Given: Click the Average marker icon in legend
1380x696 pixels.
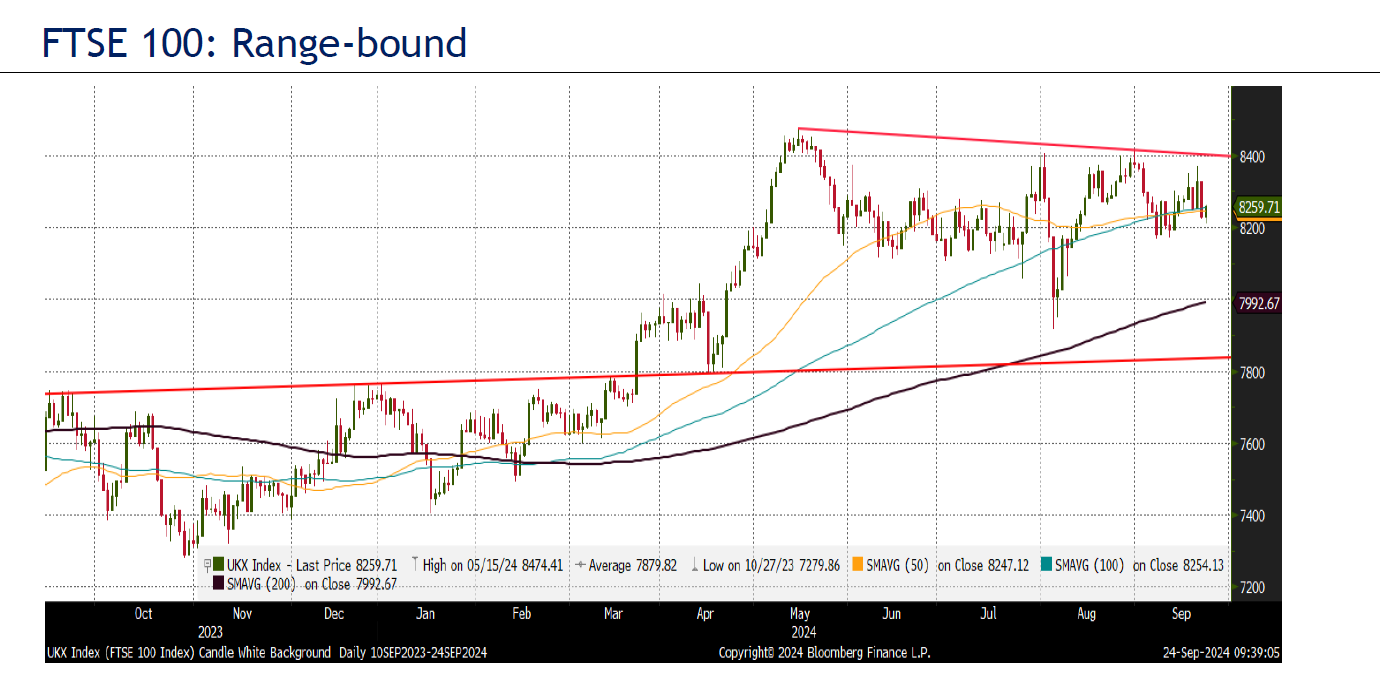Looking at the screenshot, I should (x=580, y=565).
